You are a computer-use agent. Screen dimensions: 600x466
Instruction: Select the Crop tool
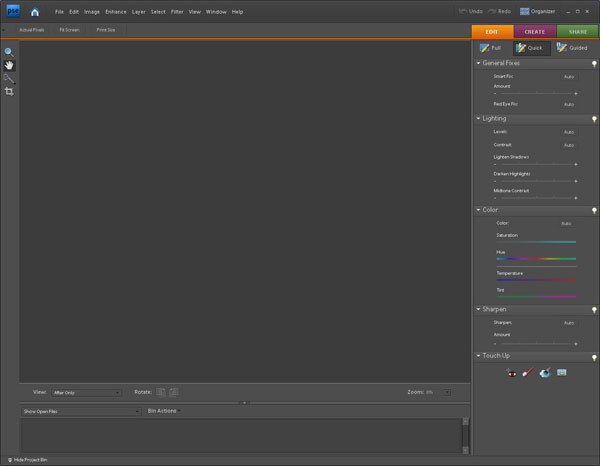point(9,92)
